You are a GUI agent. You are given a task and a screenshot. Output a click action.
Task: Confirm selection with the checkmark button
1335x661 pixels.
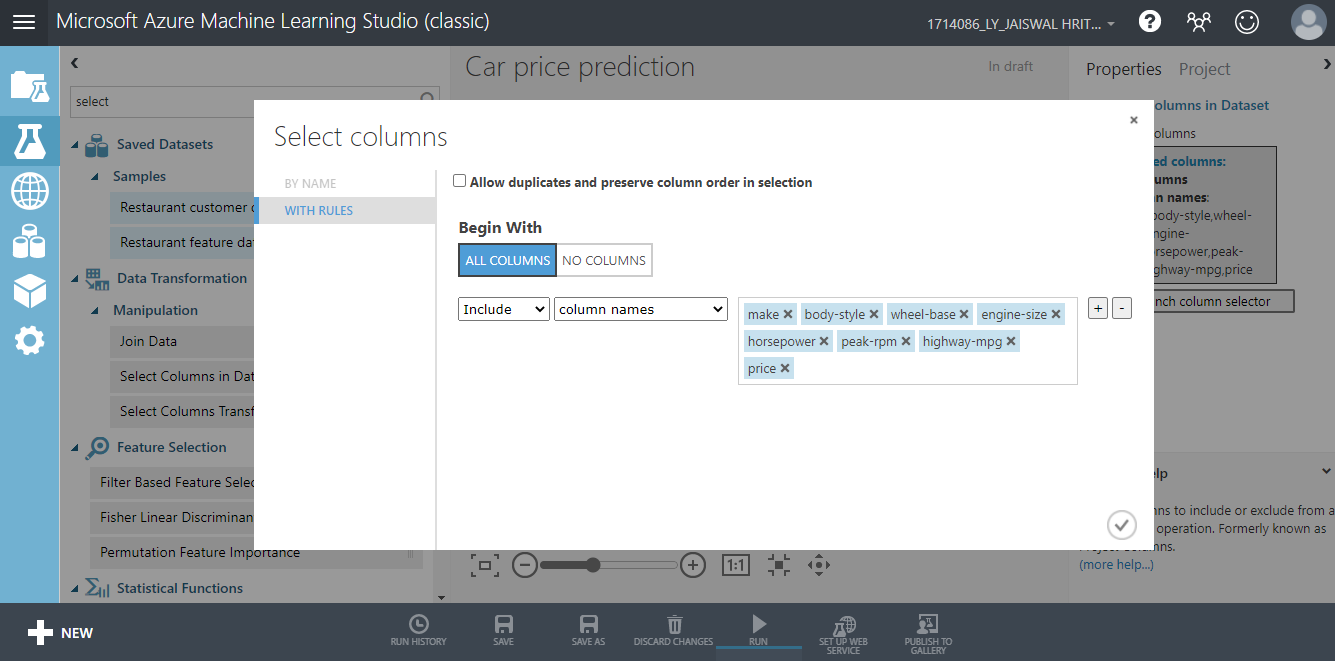[1121, 524]
